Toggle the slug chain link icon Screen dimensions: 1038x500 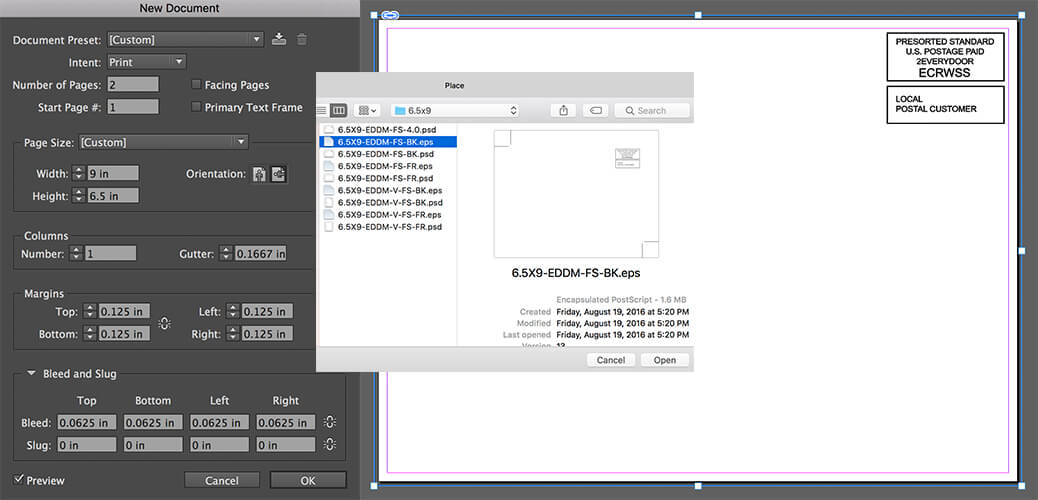click(x=330, y=444)
